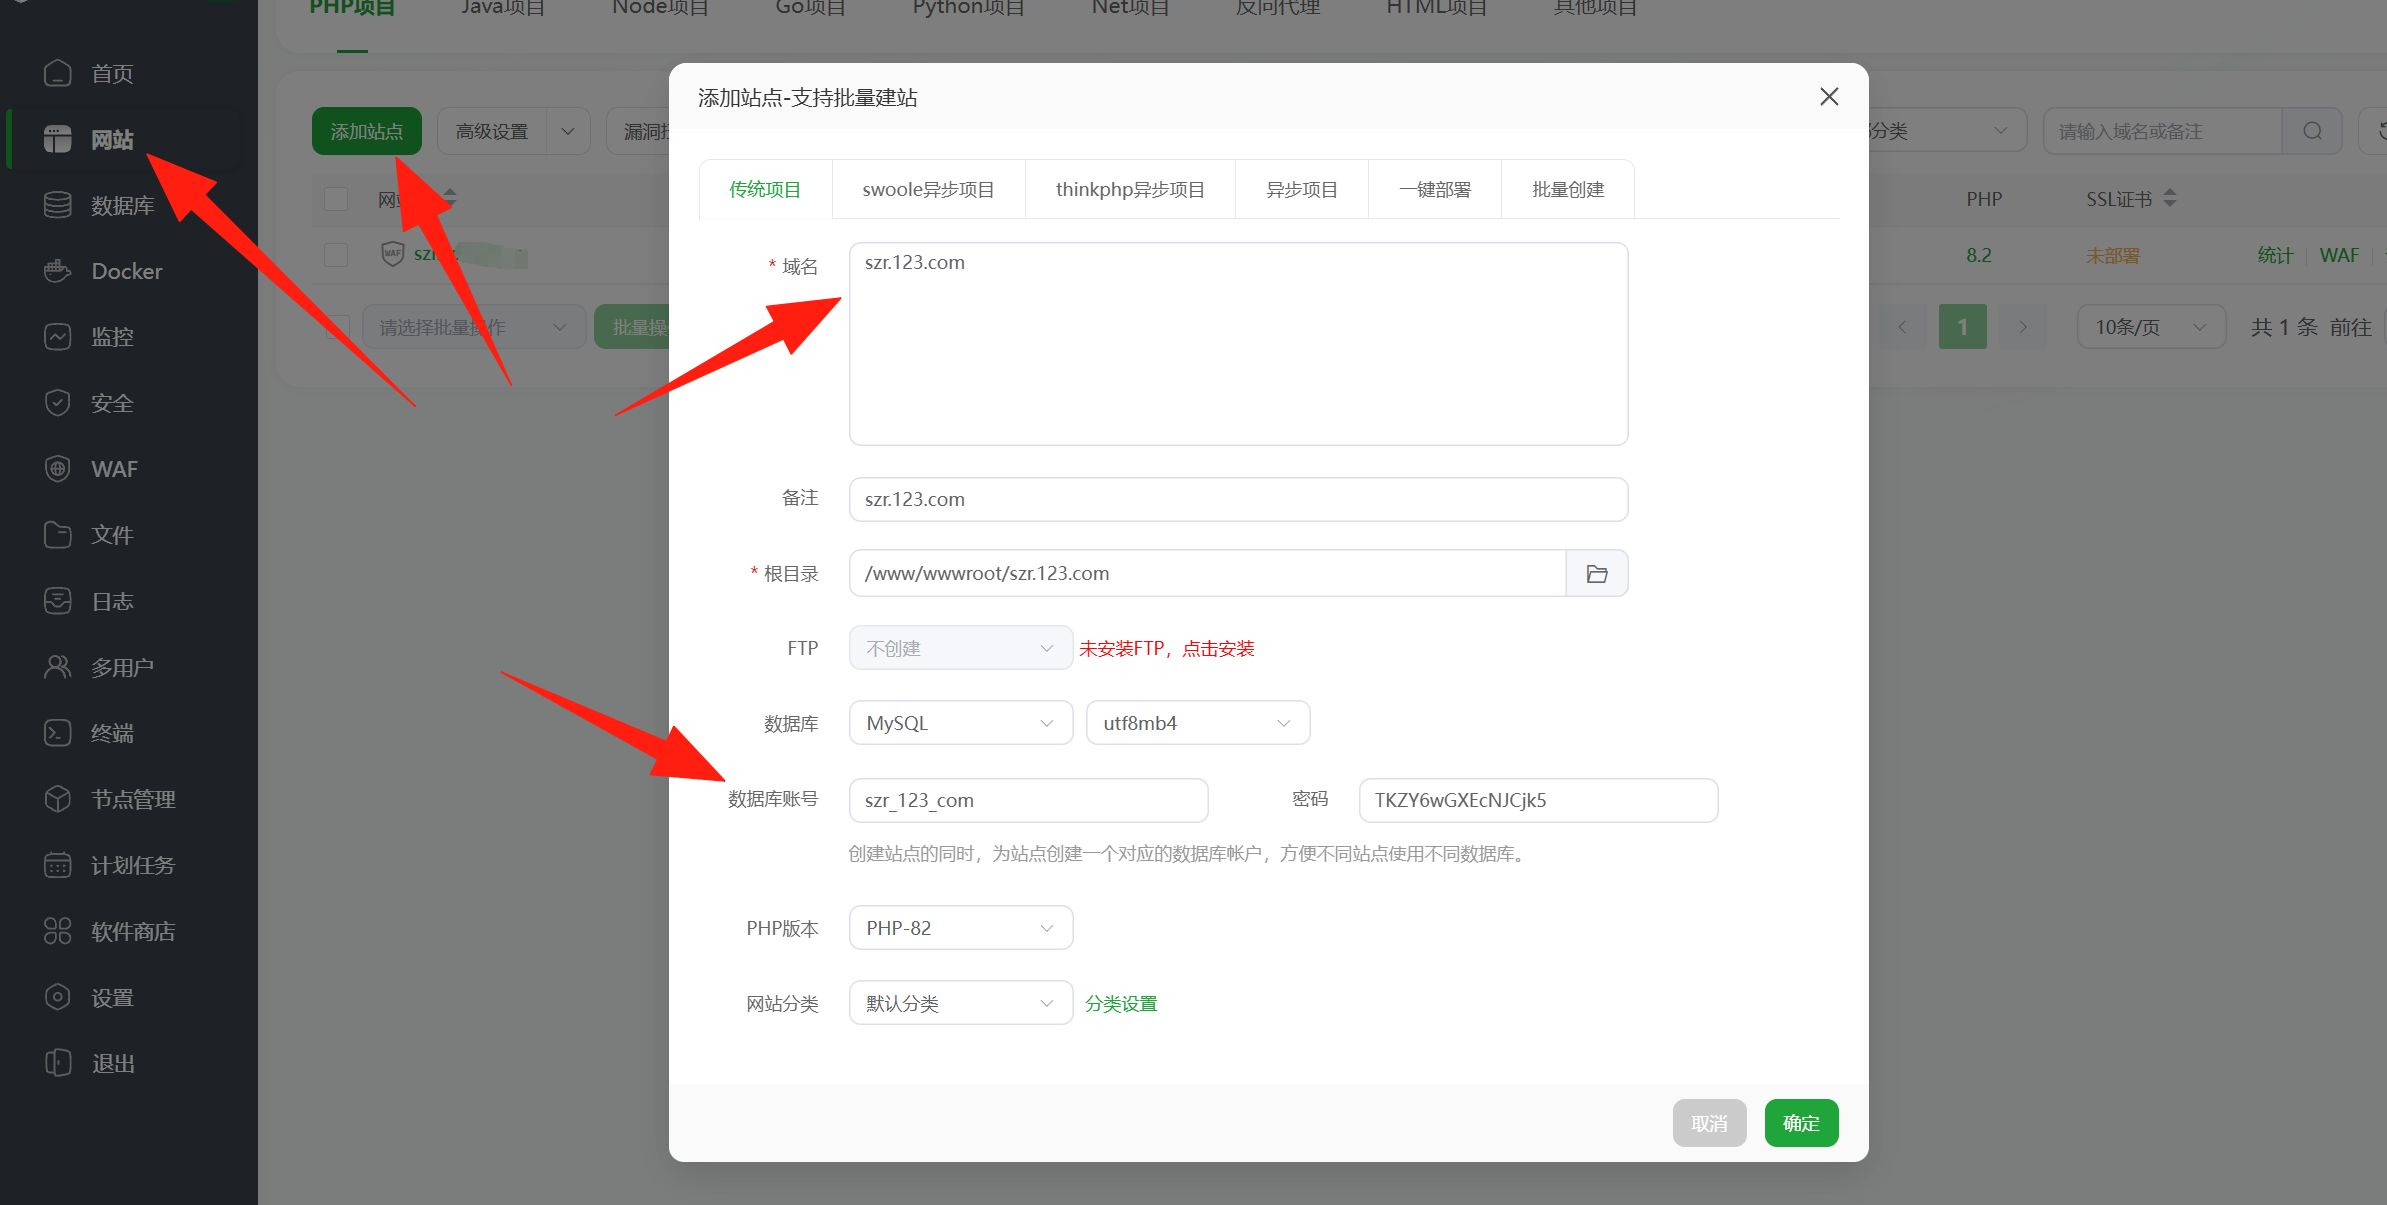Click the folder browse icon beside 根目录
The height and width of the screenshot is (1205, 2387).
pos(1597,574)
